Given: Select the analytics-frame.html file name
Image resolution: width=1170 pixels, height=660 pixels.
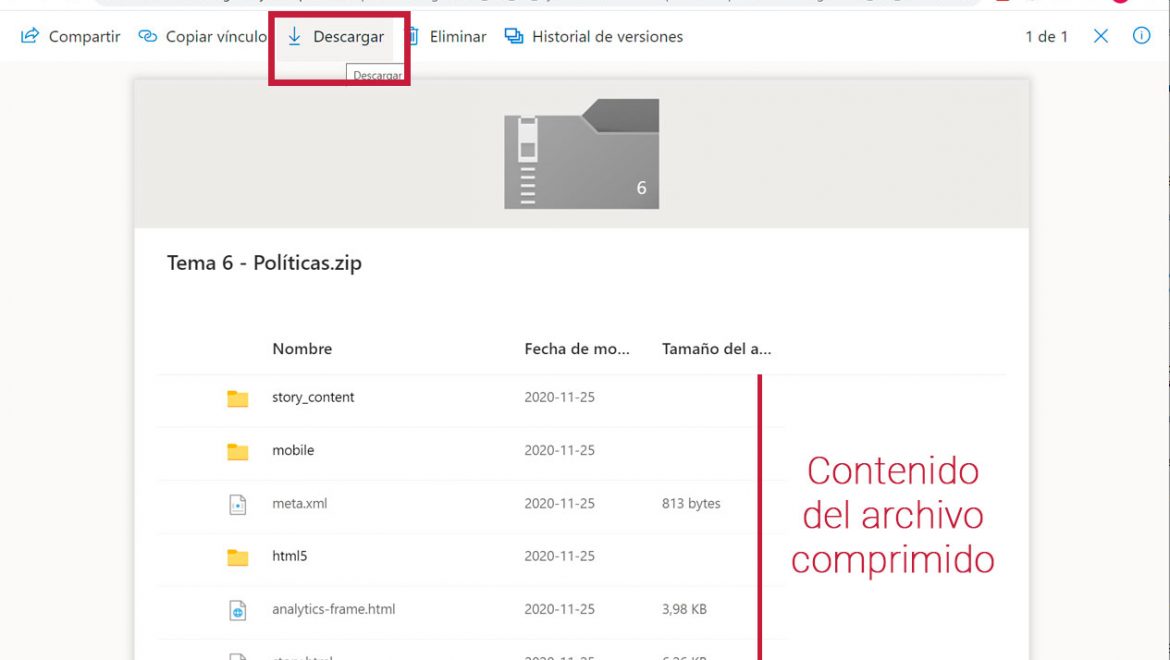Looking at the screenshot, I should pyautogui.click(x=334, y=609).
